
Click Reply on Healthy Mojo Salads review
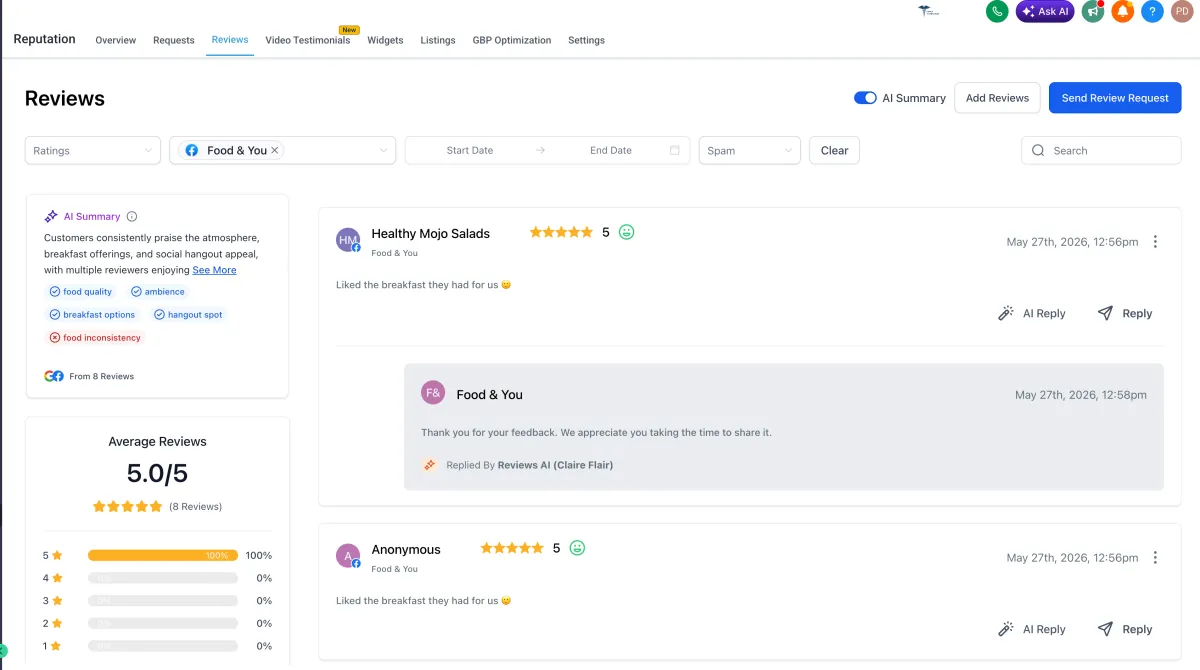click(1125, 314)
